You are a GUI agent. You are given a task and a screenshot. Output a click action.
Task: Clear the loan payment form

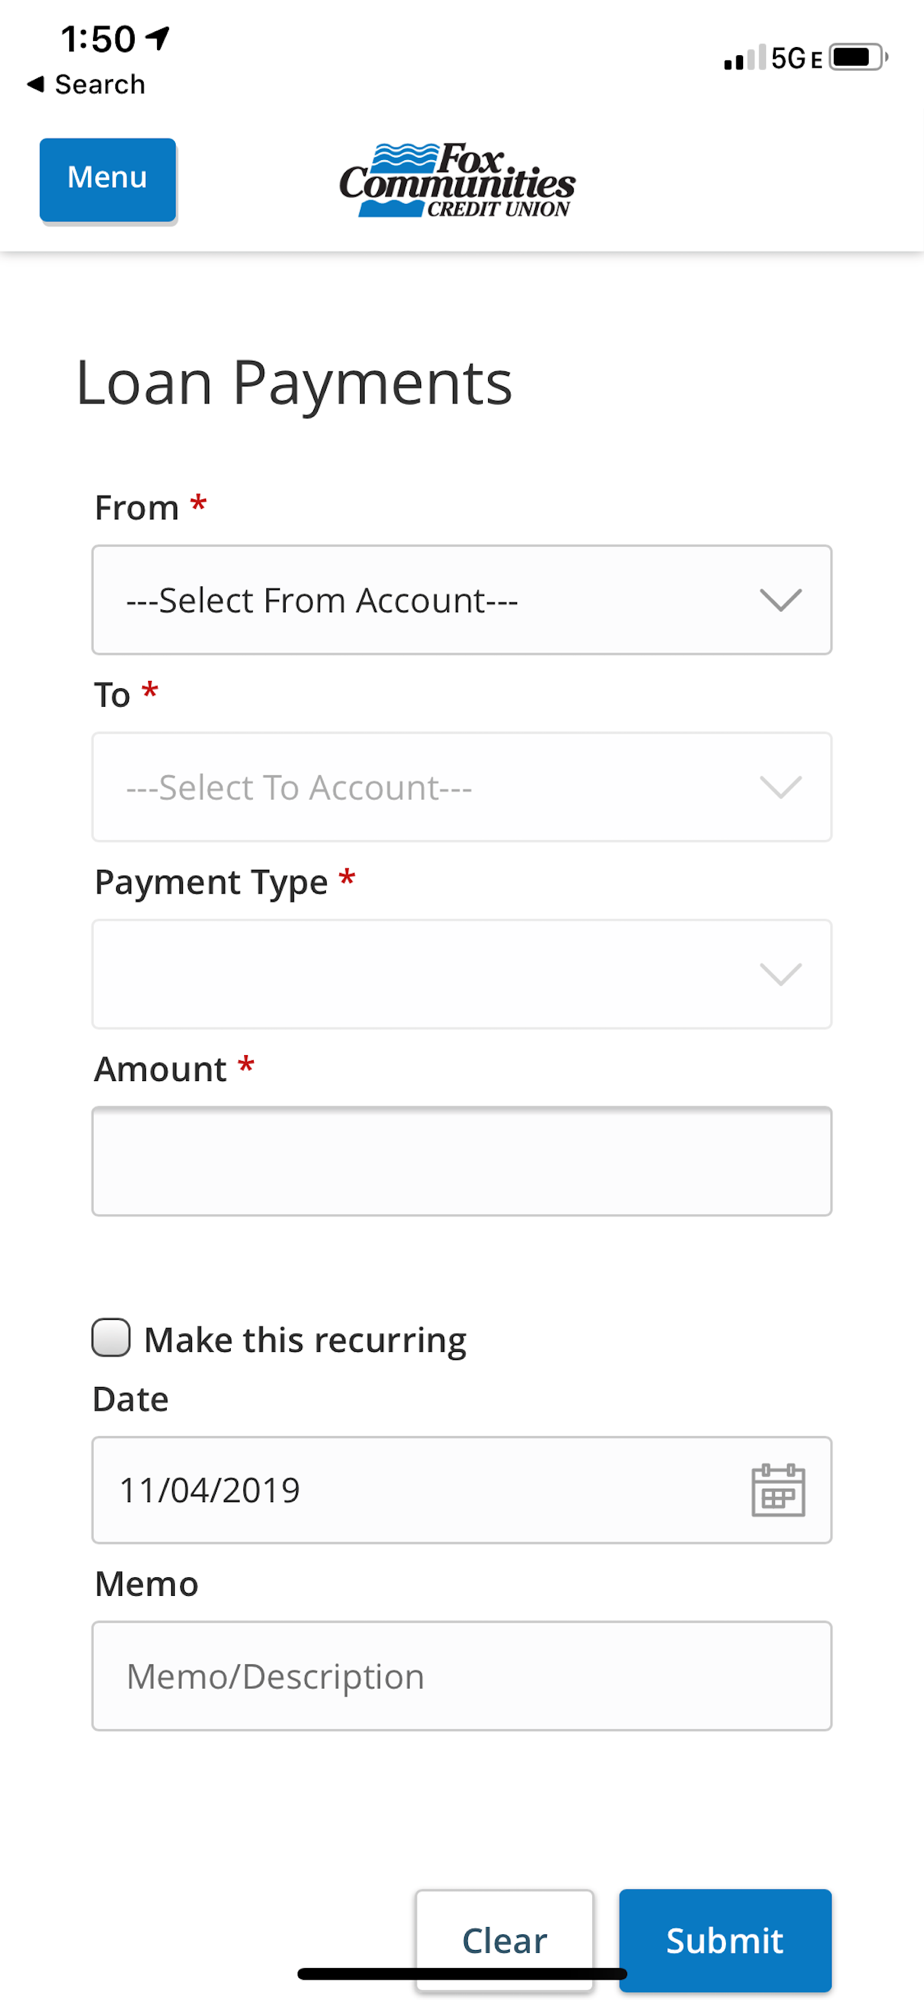505,1940
